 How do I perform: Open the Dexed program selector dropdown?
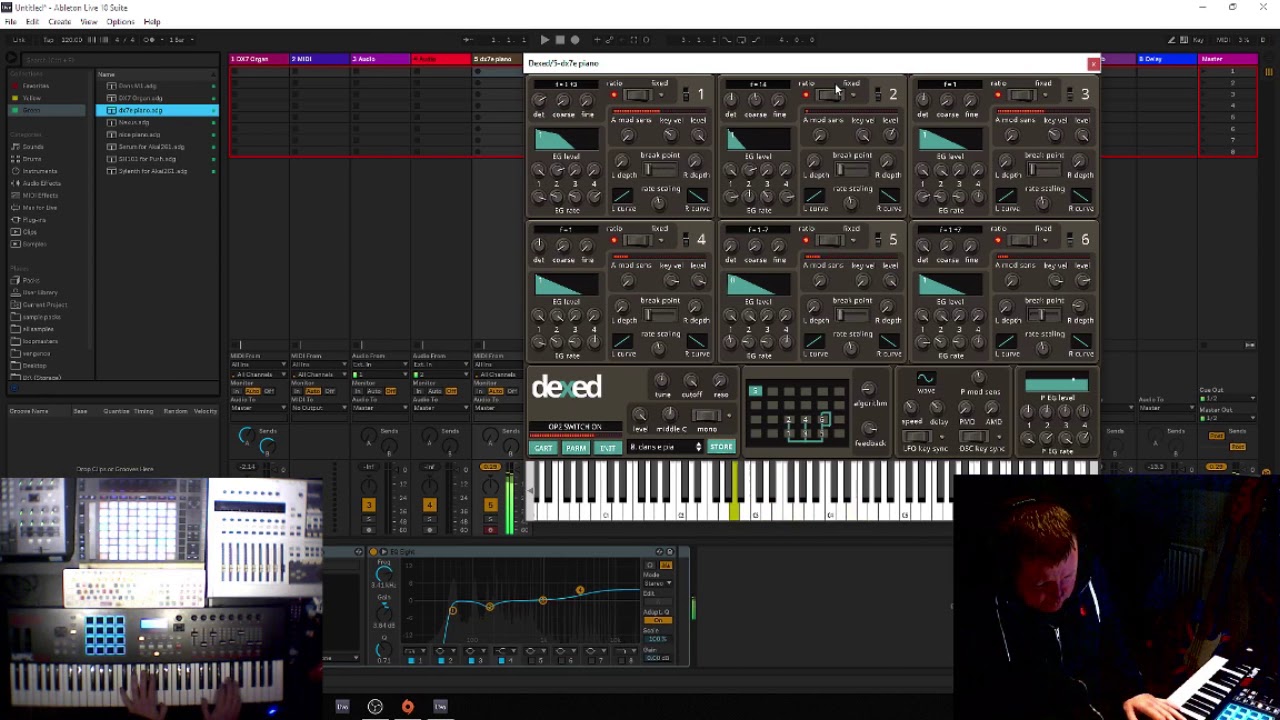point(665,447)
